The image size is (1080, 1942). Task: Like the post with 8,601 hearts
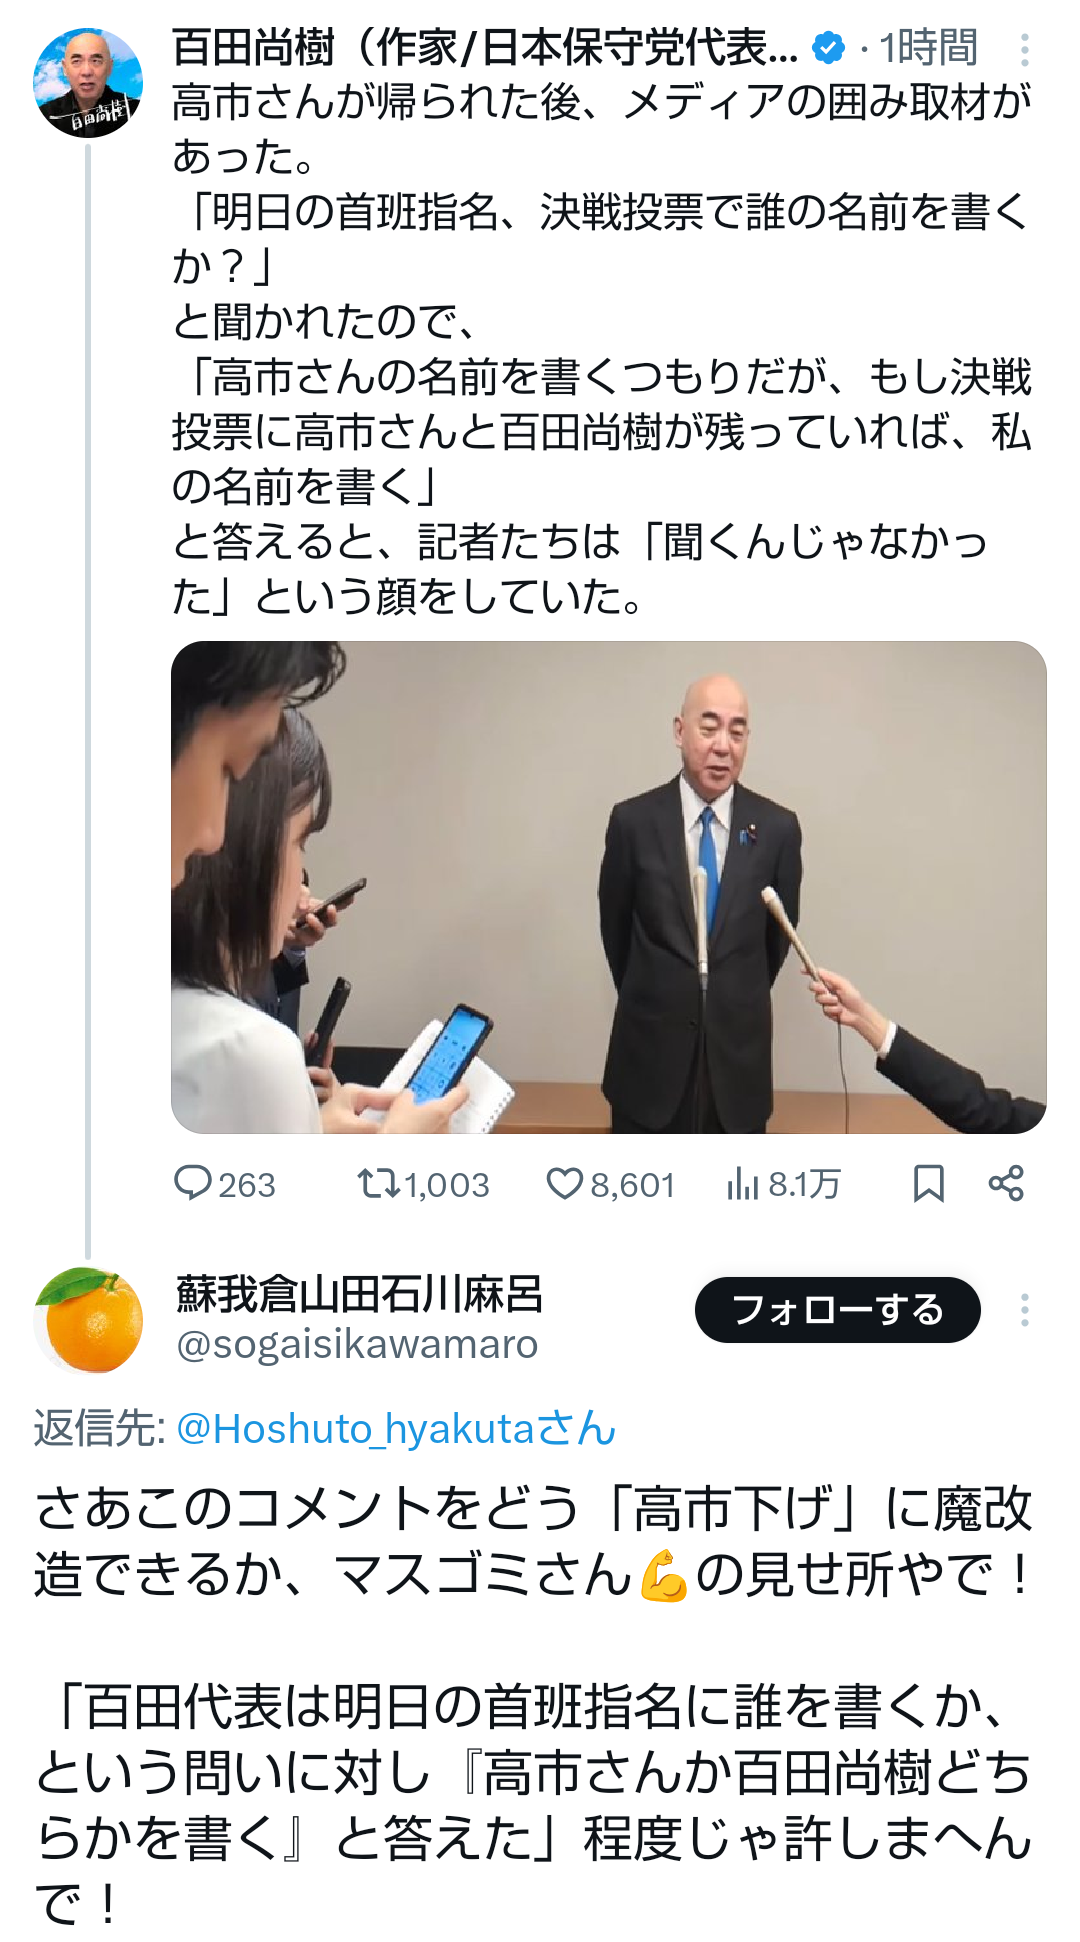[610, 1184]
